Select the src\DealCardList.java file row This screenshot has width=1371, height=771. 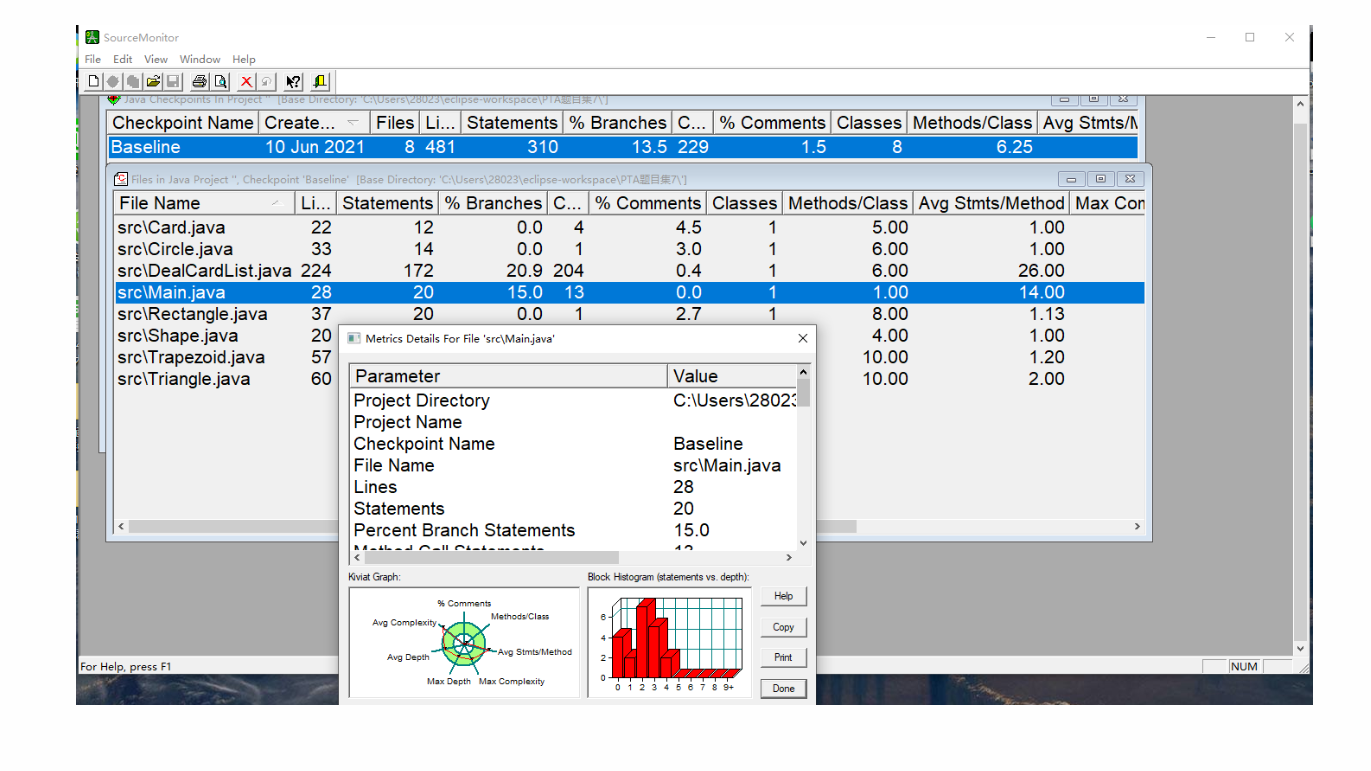point(628,271)
